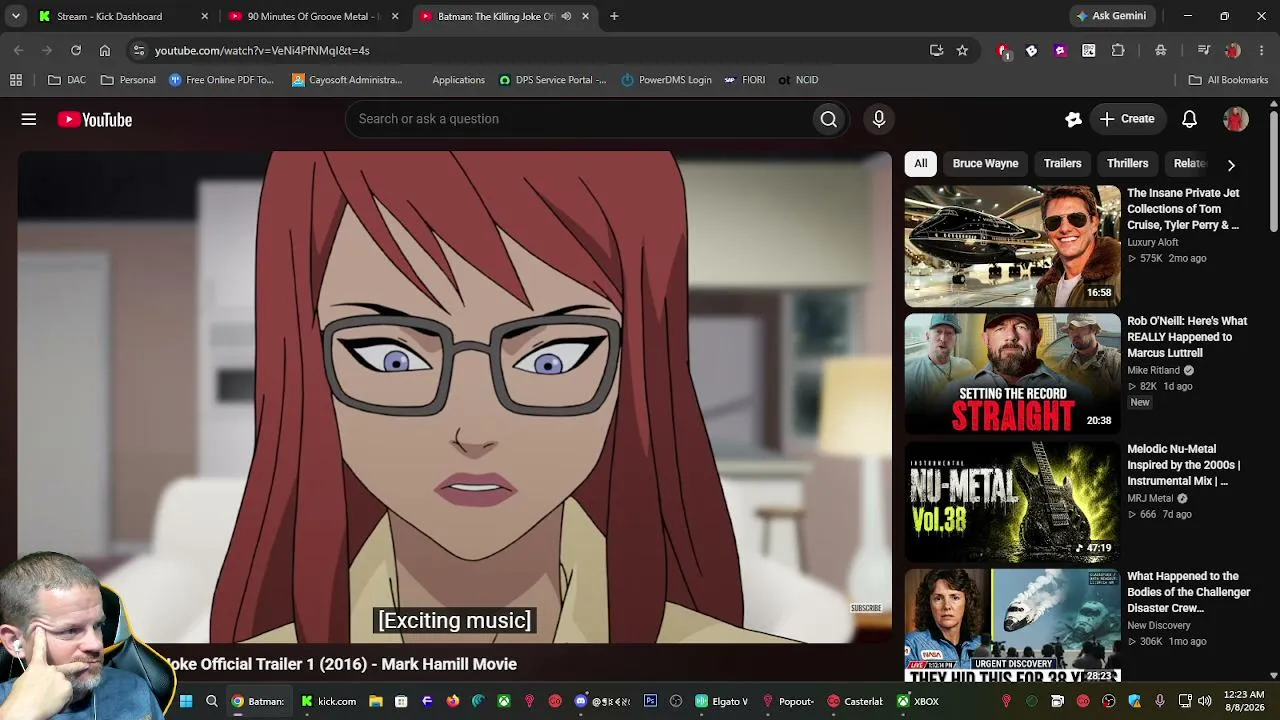Image resolution: width=1280 pixels, height=720 pixels.
Task: Visit the Mike Ritland channel
Action: 1154,370
